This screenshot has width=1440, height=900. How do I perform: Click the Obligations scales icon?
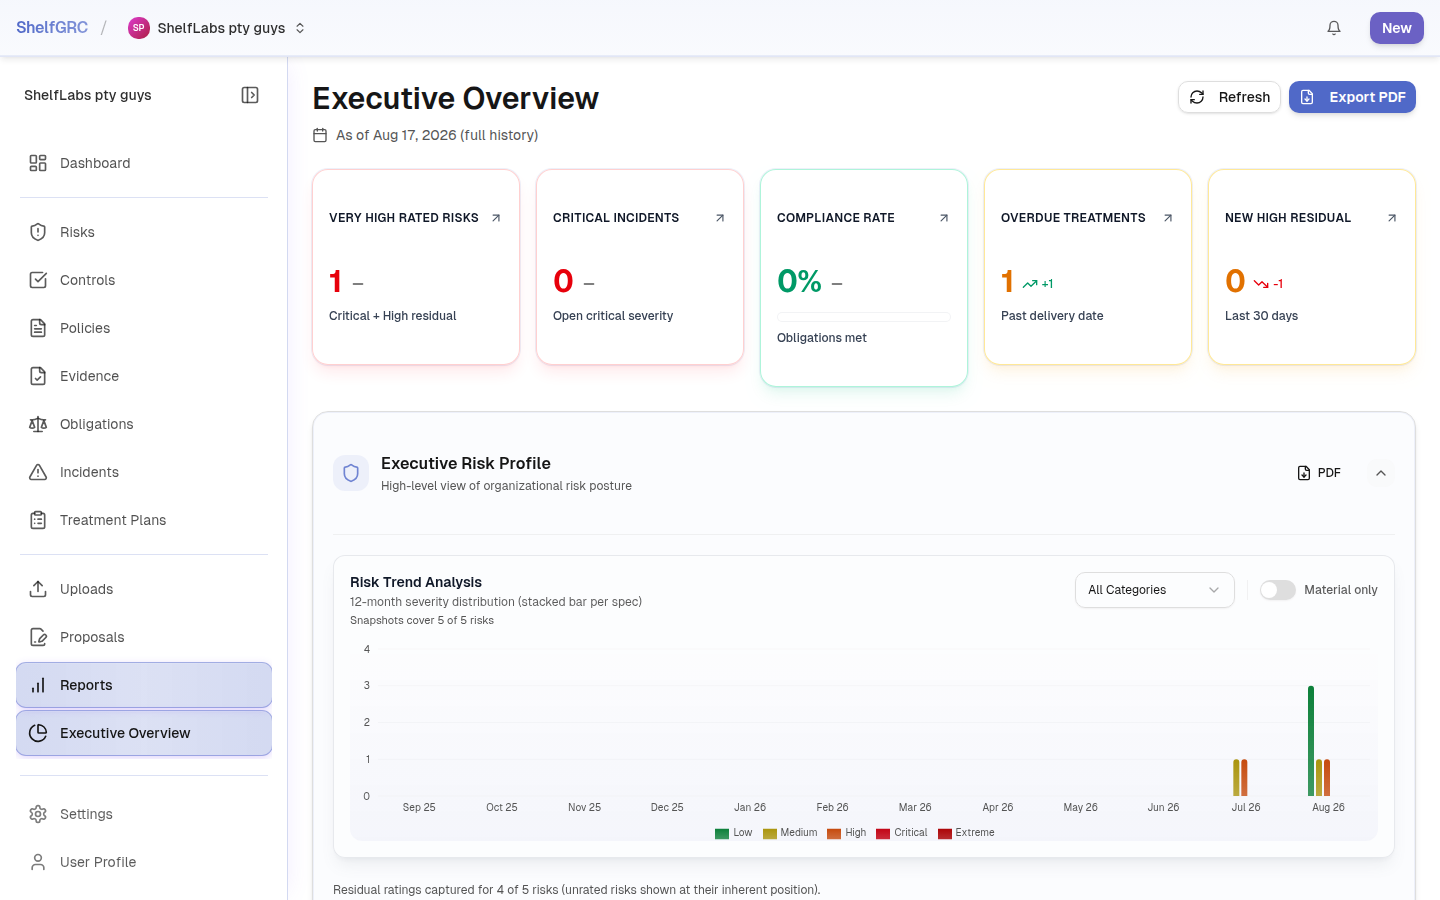coord(38,424)
